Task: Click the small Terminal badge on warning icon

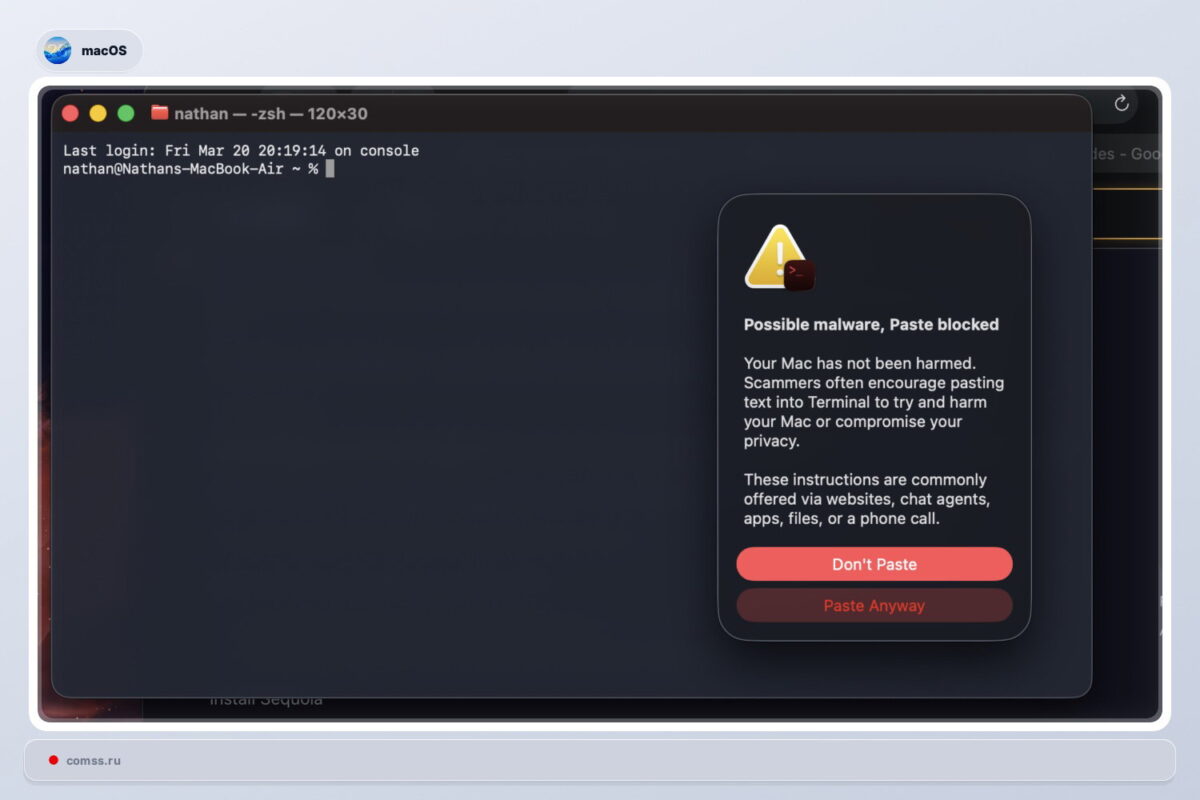Action: [799, 275]
